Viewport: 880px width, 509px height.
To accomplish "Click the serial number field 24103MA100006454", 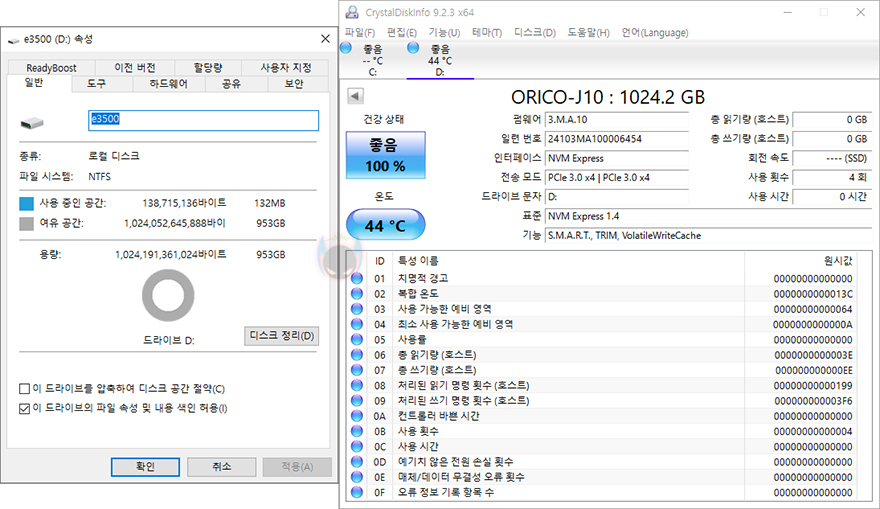I will 617,139.
